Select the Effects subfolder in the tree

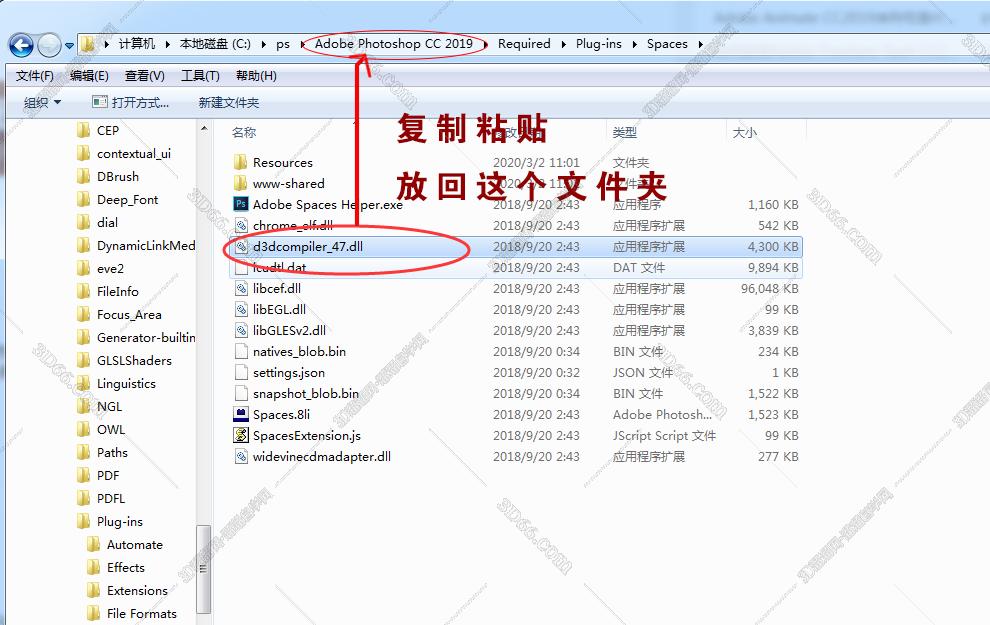tap(116, 567)
